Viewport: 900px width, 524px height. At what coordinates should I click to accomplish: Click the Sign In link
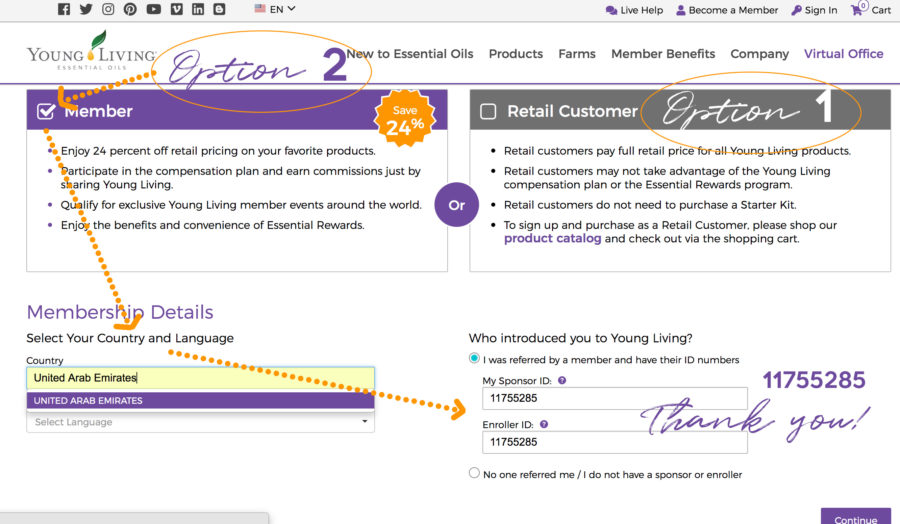tap(814, 10)
